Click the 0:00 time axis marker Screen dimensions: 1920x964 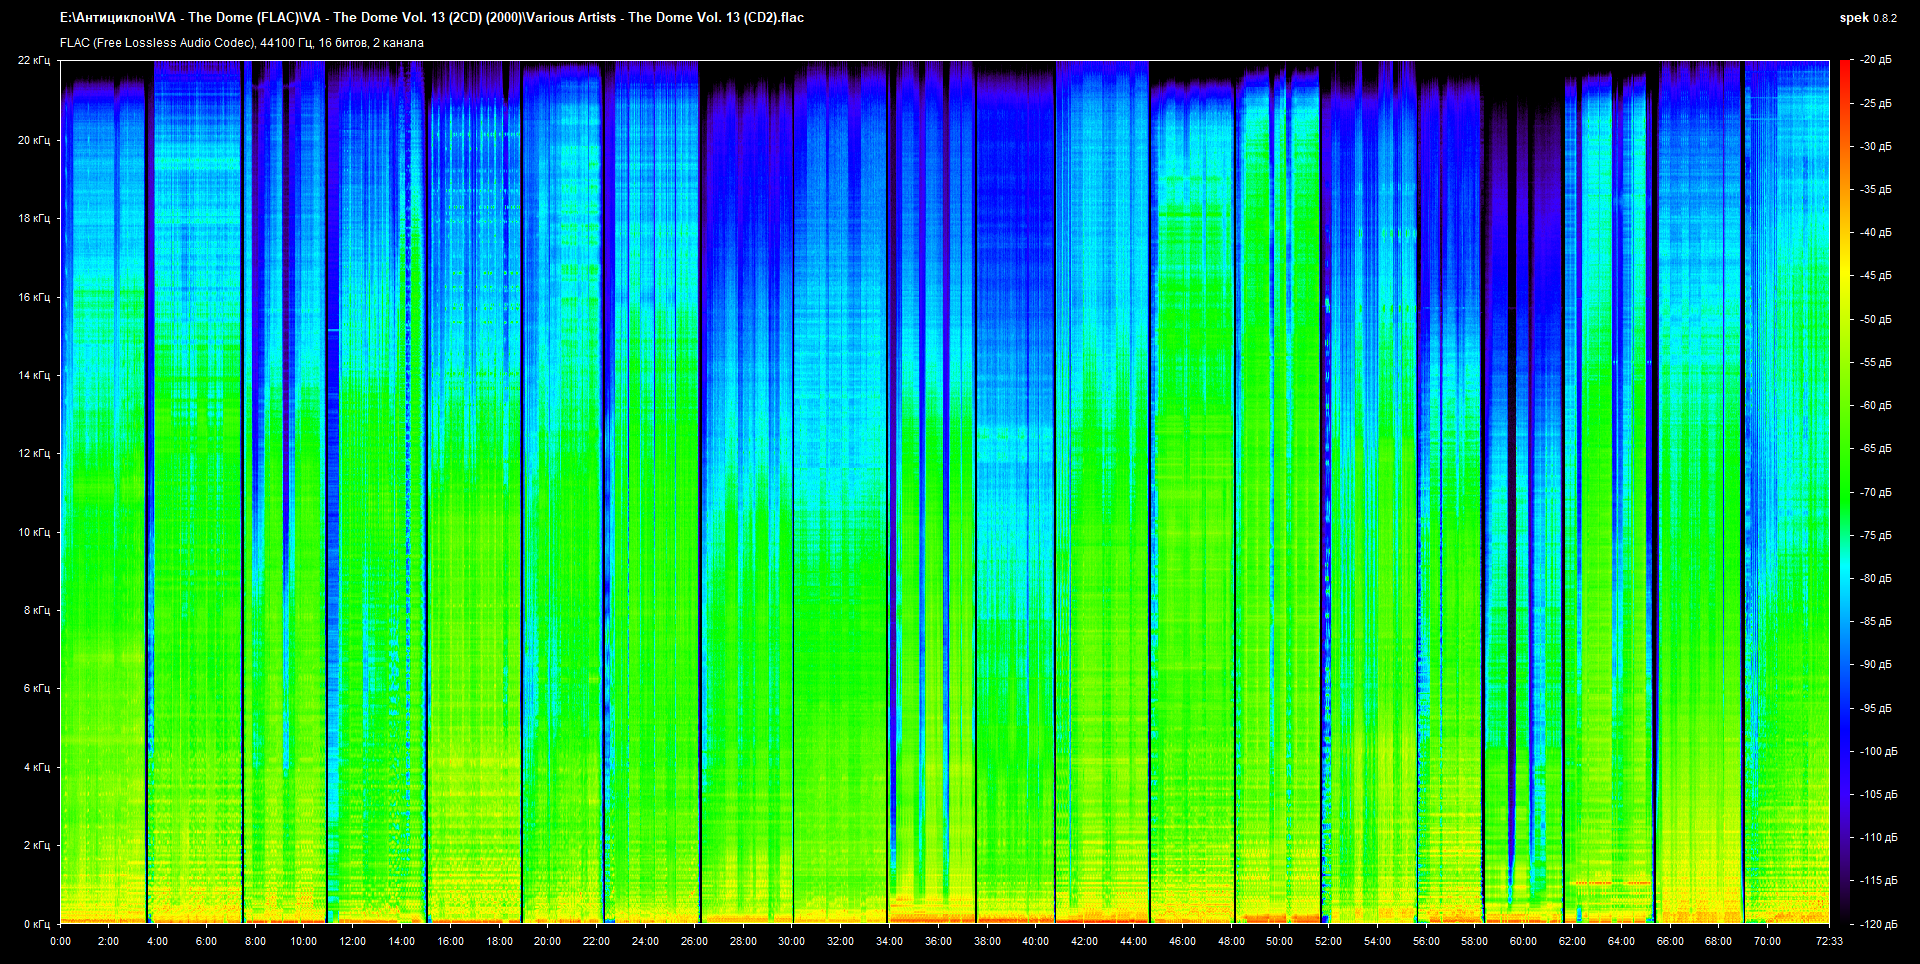pyautogui.click(x=60, y=941)
